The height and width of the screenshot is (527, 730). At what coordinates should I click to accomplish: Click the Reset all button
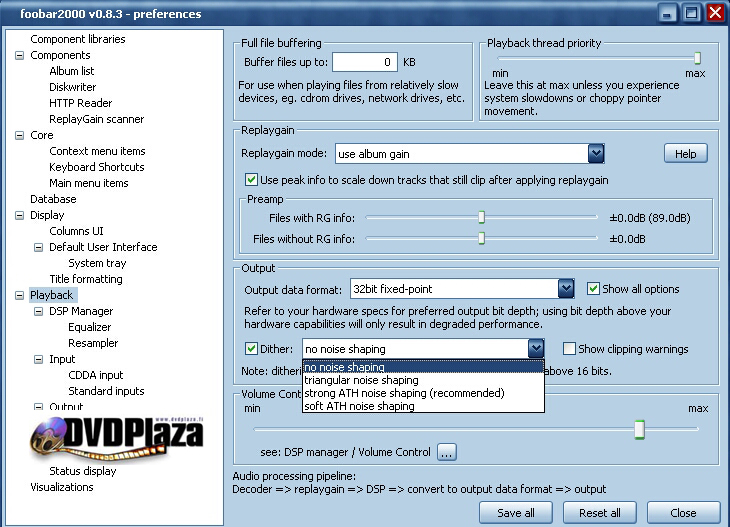click(600, 512)
